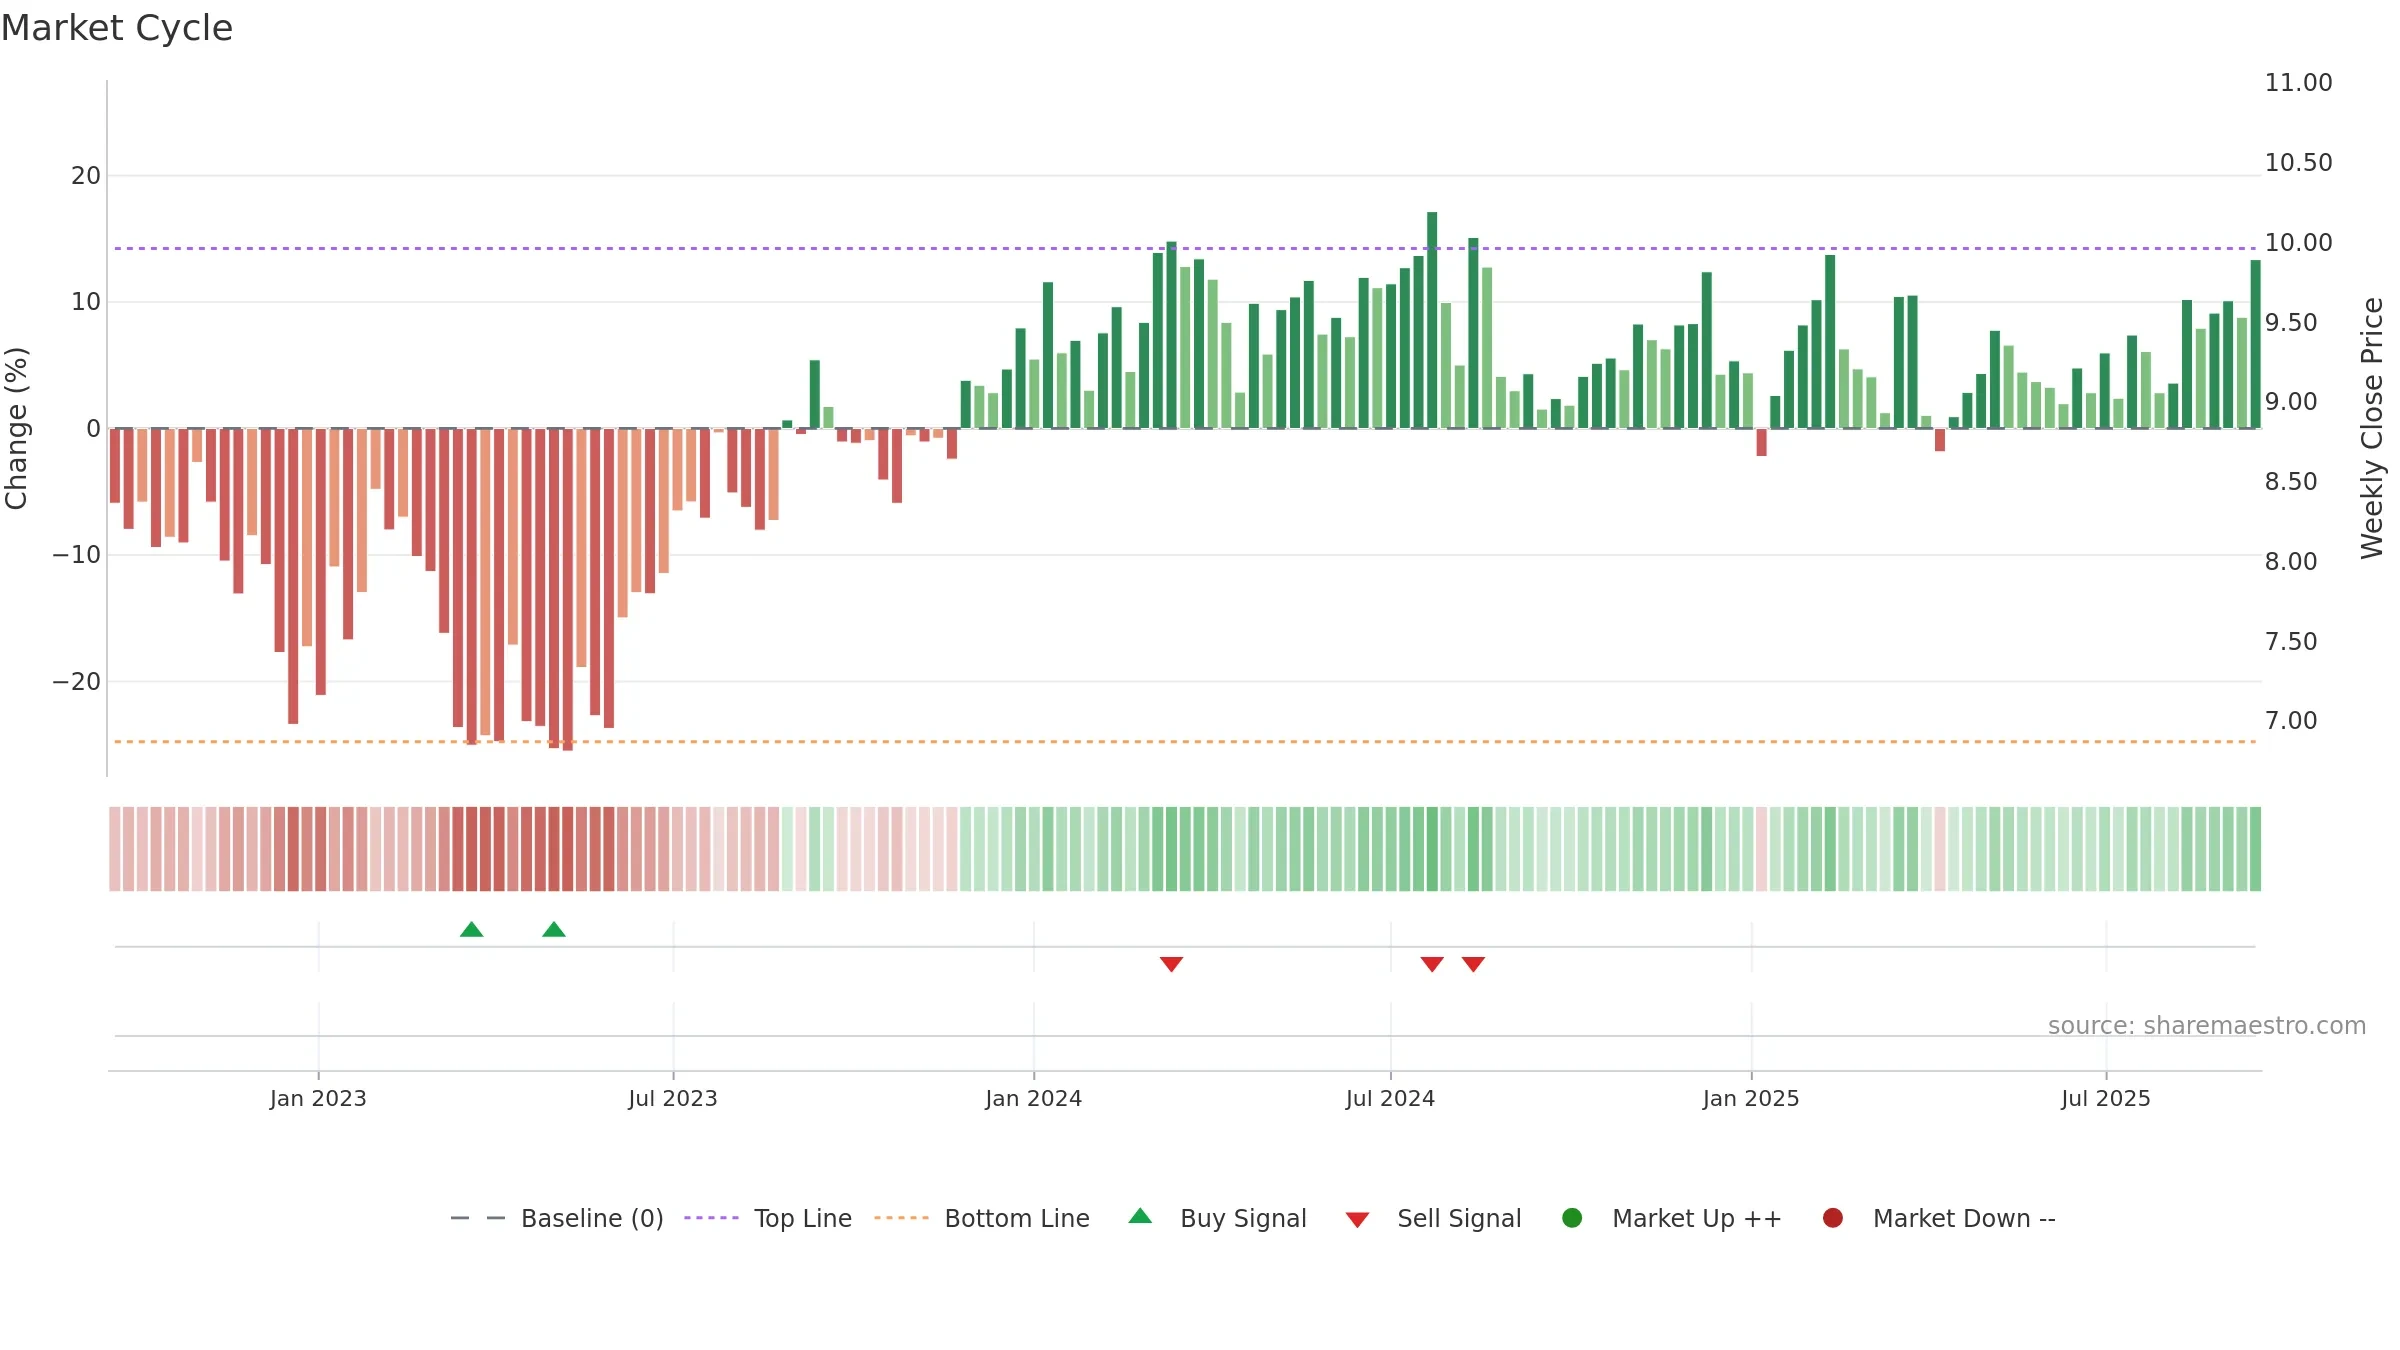The height and width of the screenshot is (1350, 2400).
Task: Click the 7.00 price axis value
Action: (2291, 721)
